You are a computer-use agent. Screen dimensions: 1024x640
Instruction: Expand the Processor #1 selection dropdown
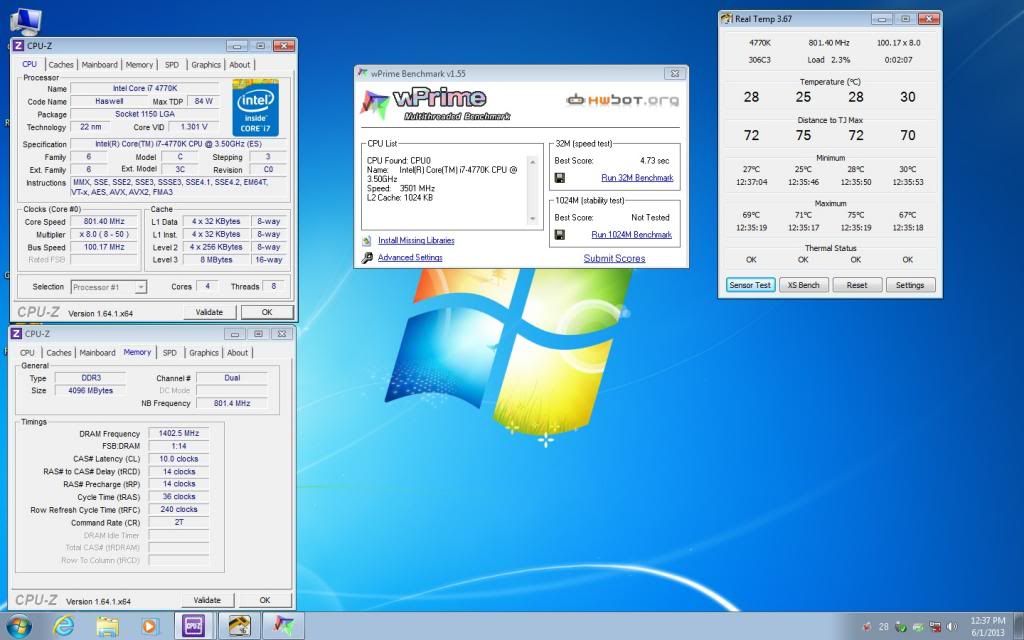tap(141, 287)
